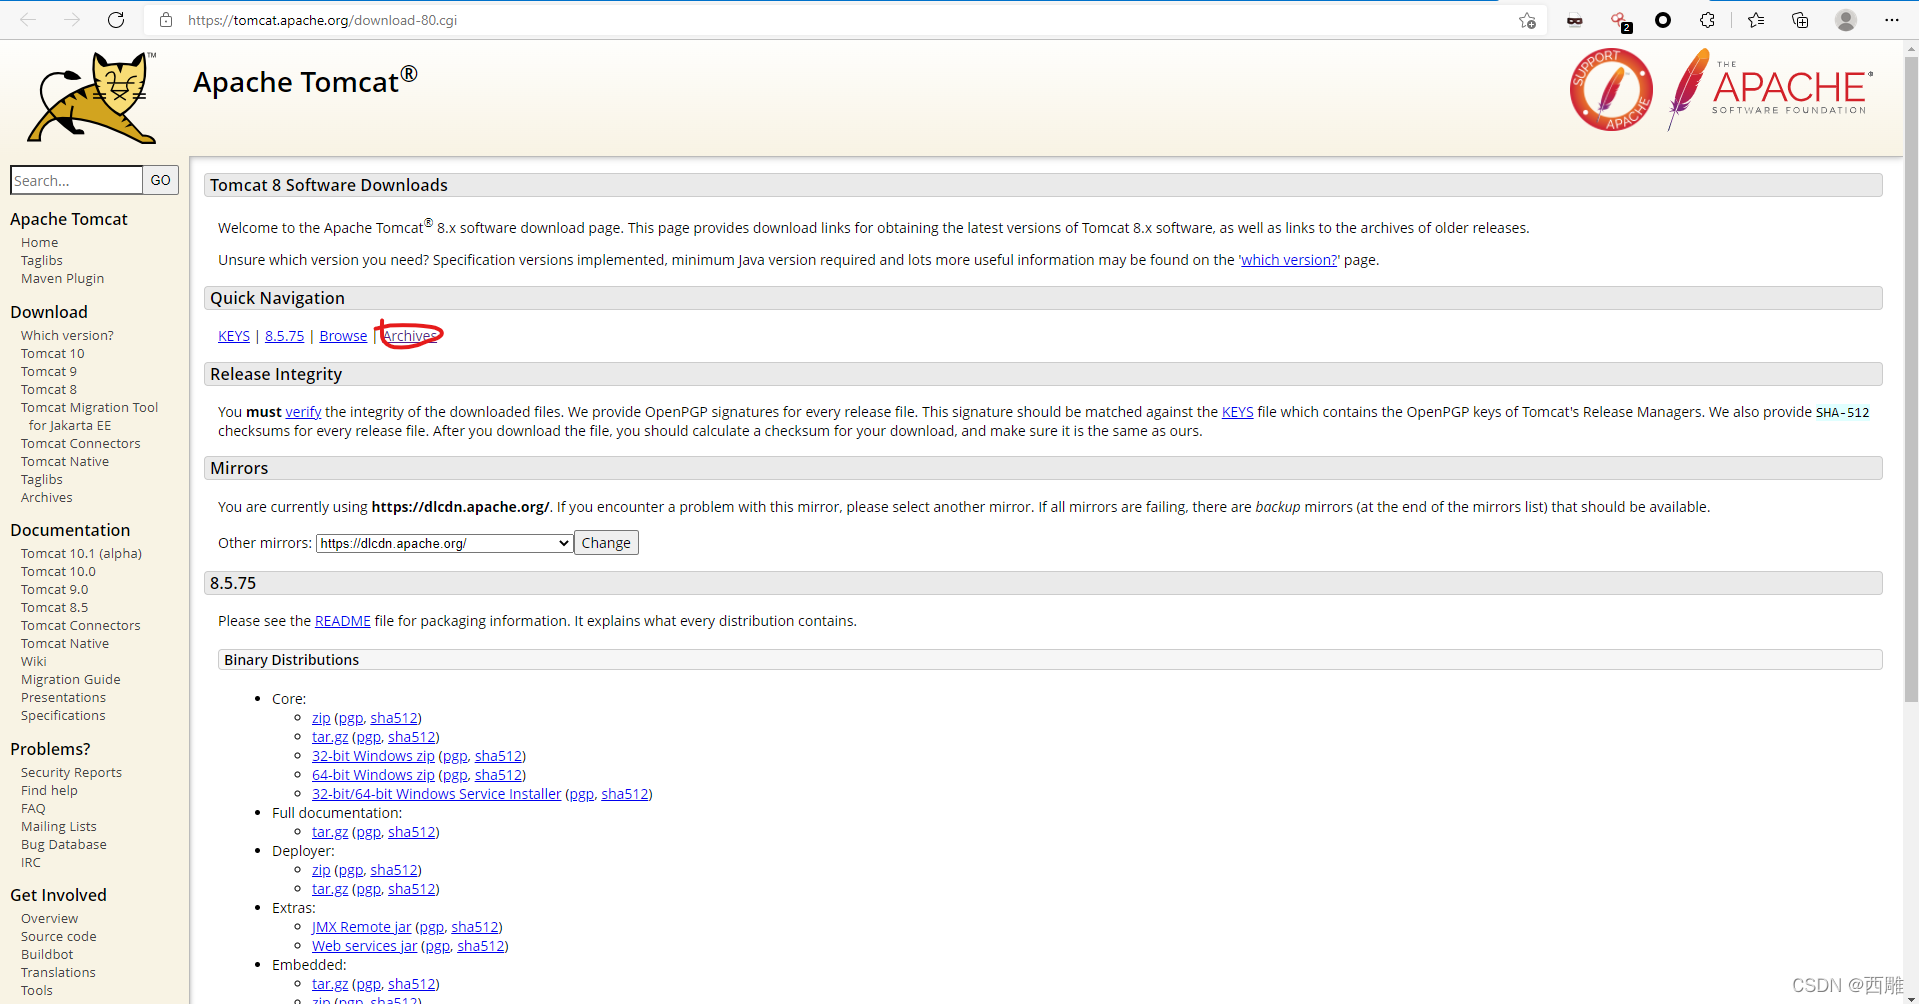This screenshot has height=1004, width=1919.
Task: Add page to favorites star icon
Action: click(1527, 20)
